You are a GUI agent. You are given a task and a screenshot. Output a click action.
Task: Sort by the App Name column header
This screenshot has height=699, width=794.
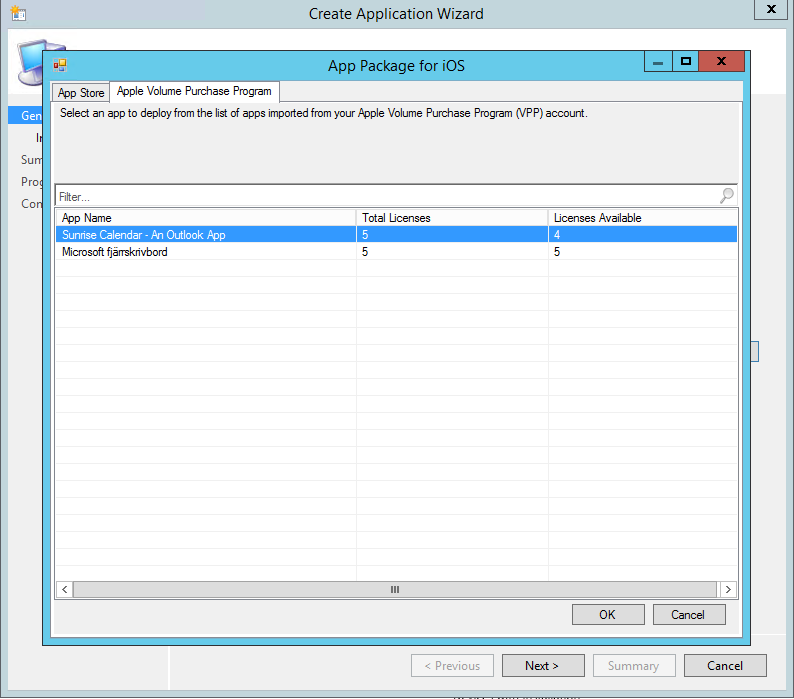click(205, 217)
